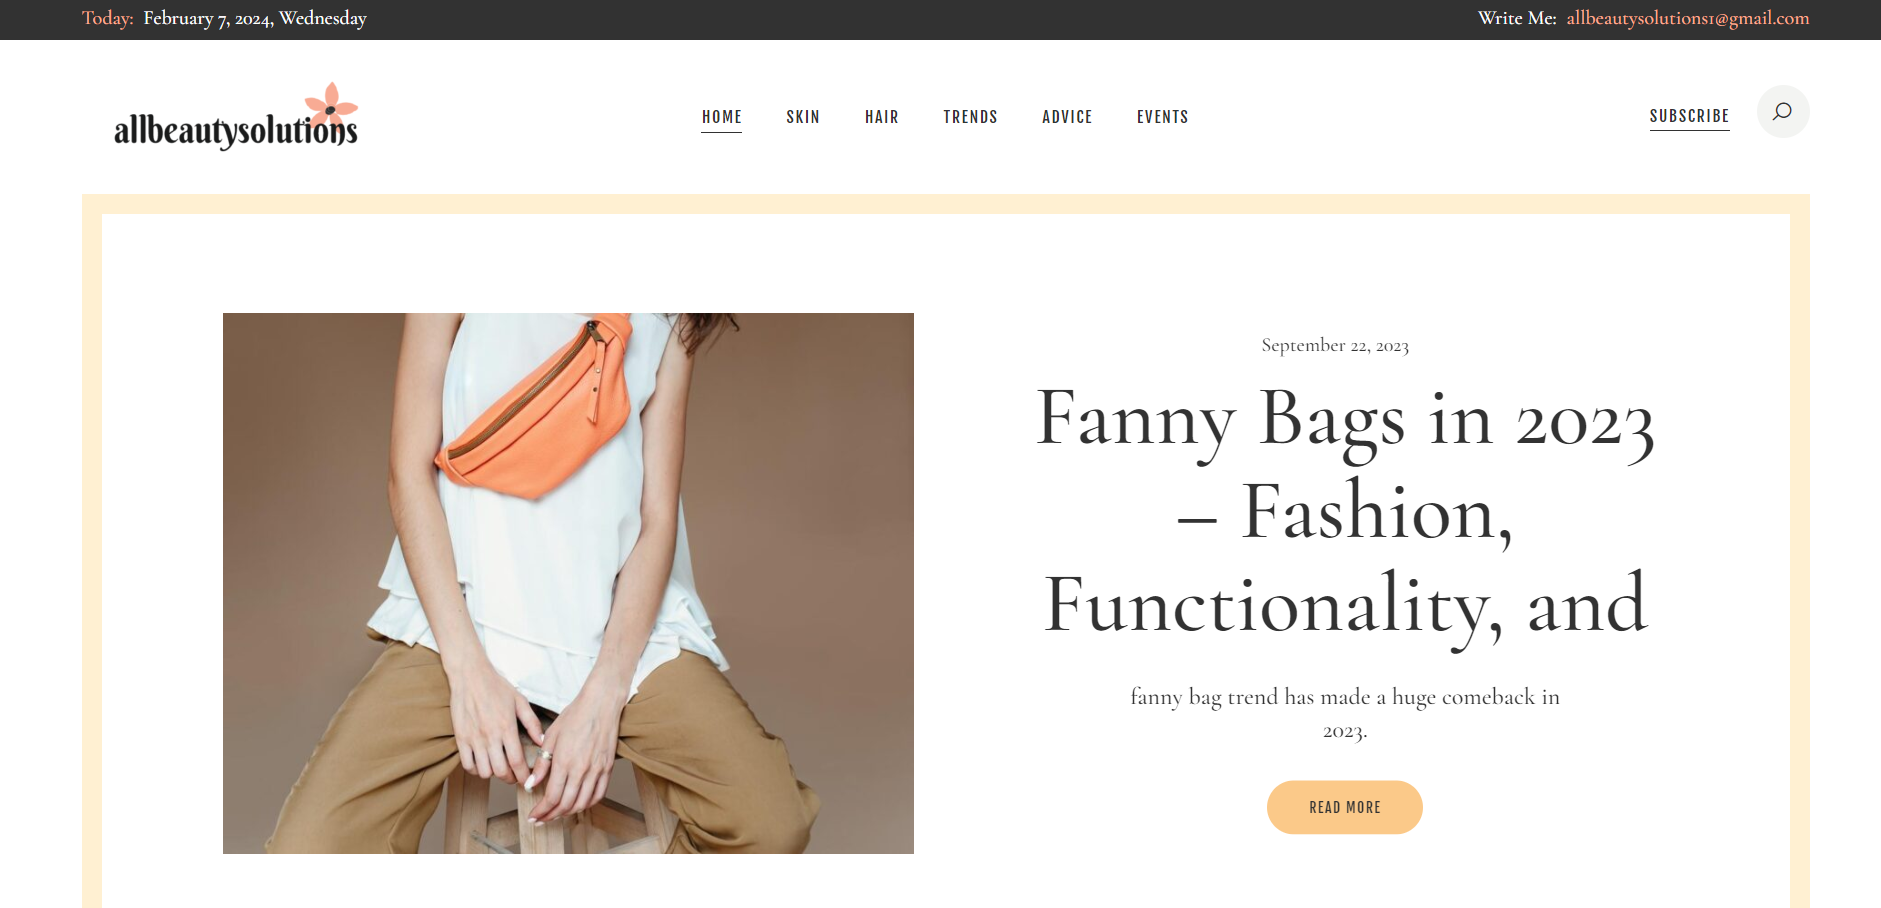Select Hair in the navigation

881,117
